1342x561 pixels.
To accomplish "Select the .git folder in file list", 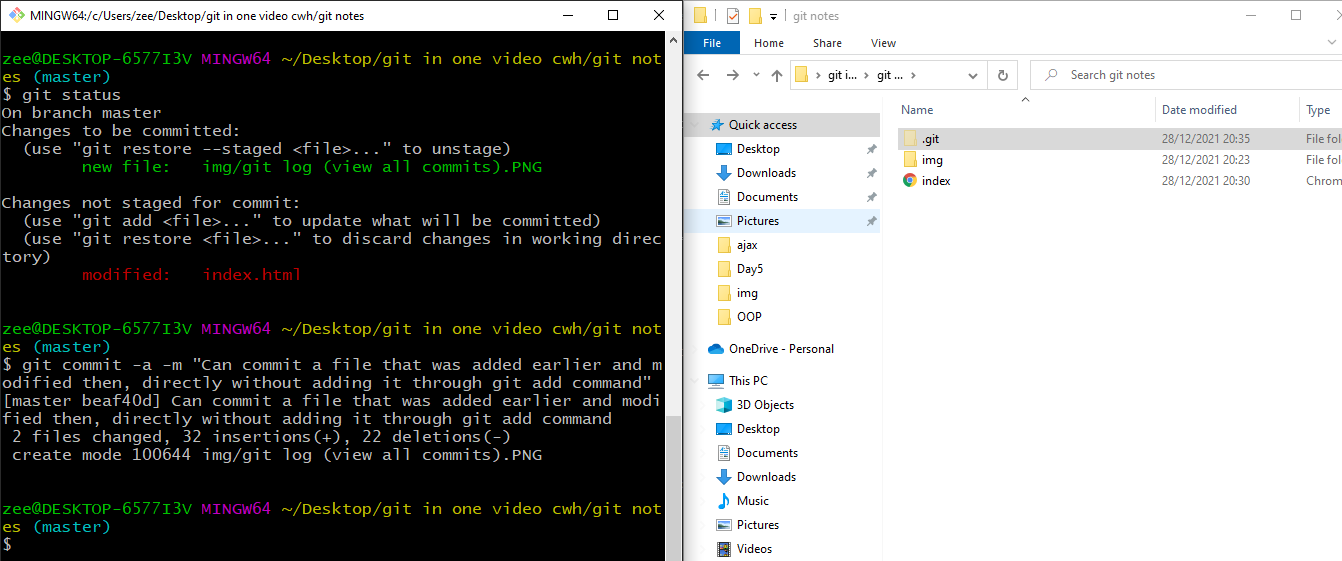I will pyautogui.click(x=930, y=139).
